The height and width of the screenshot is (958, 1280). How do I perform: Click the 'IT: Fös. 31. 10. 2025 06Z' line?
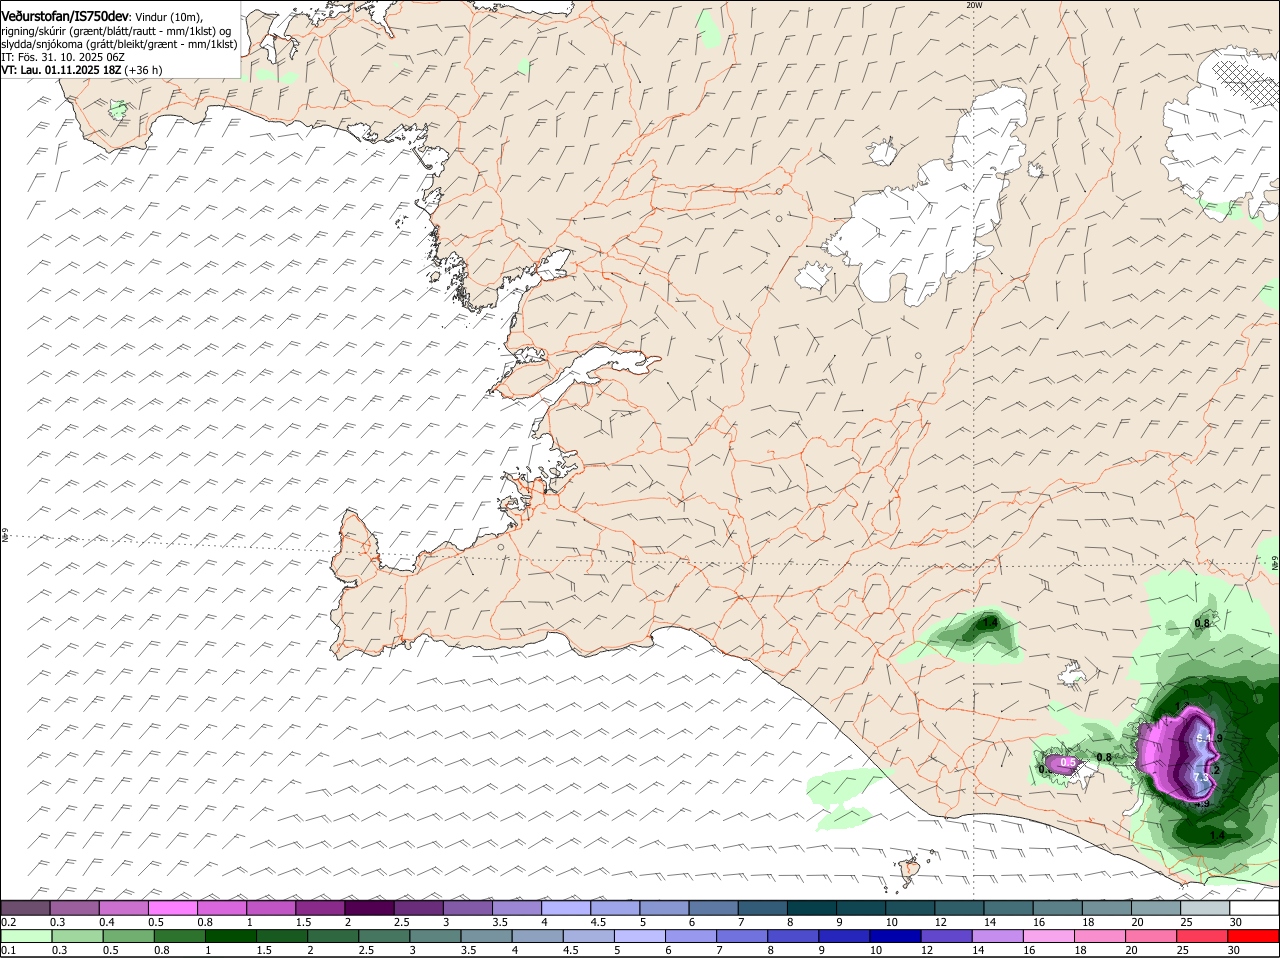pyautogui.click(x=63, y=57)
